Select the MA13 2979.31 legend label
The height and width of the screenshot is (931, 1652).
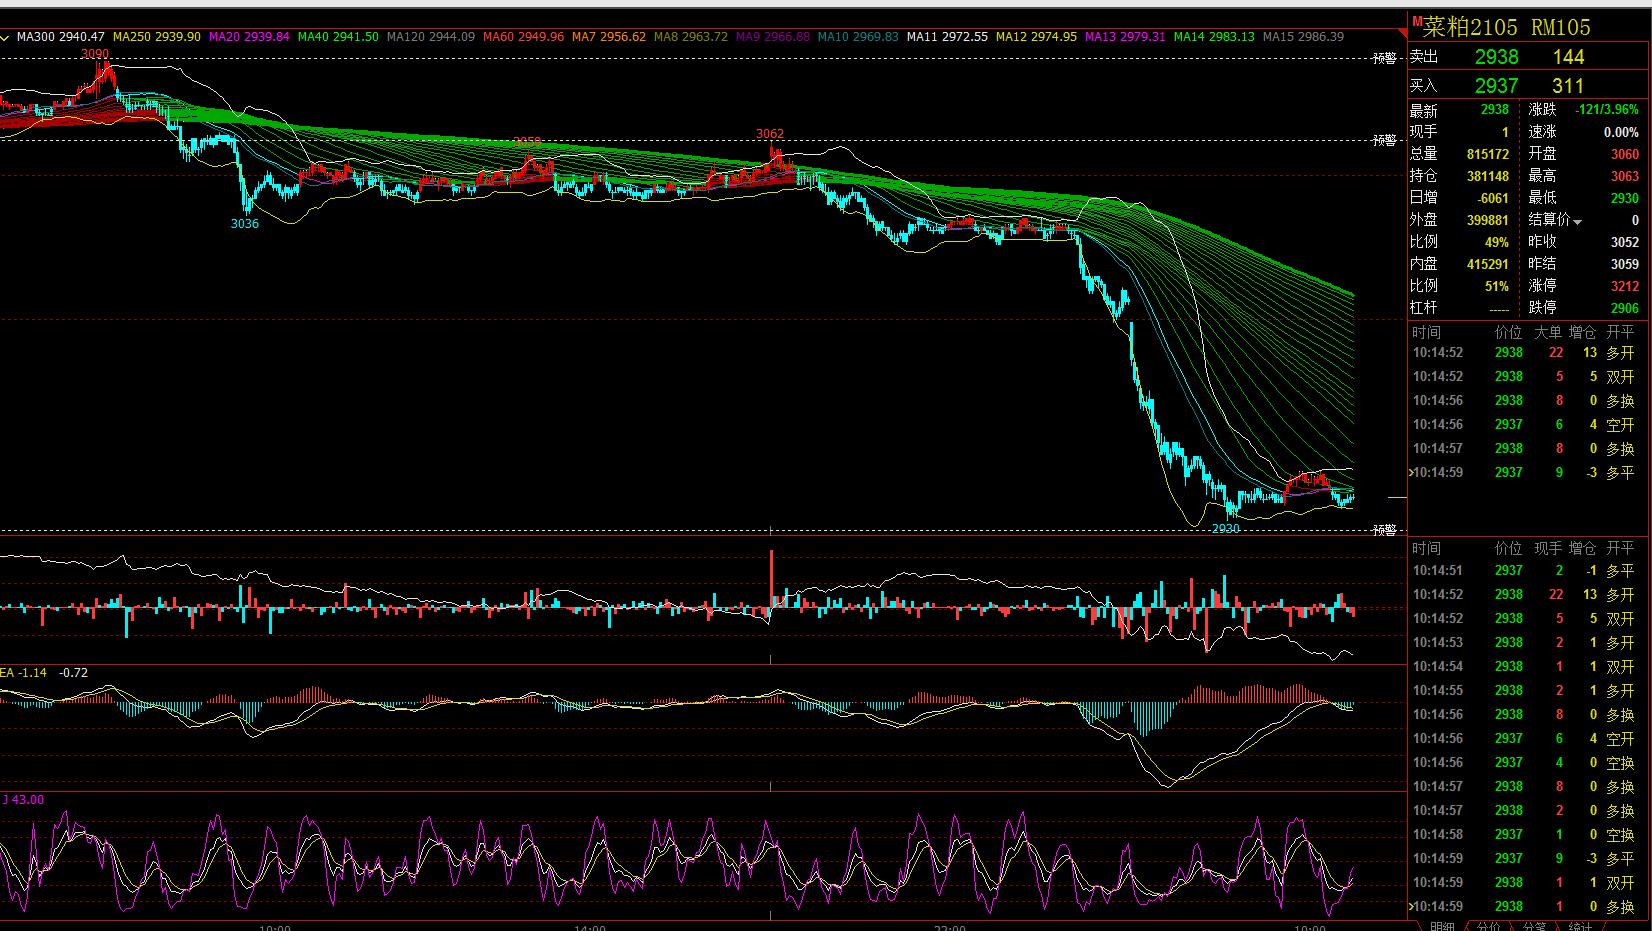[1125, 37]
